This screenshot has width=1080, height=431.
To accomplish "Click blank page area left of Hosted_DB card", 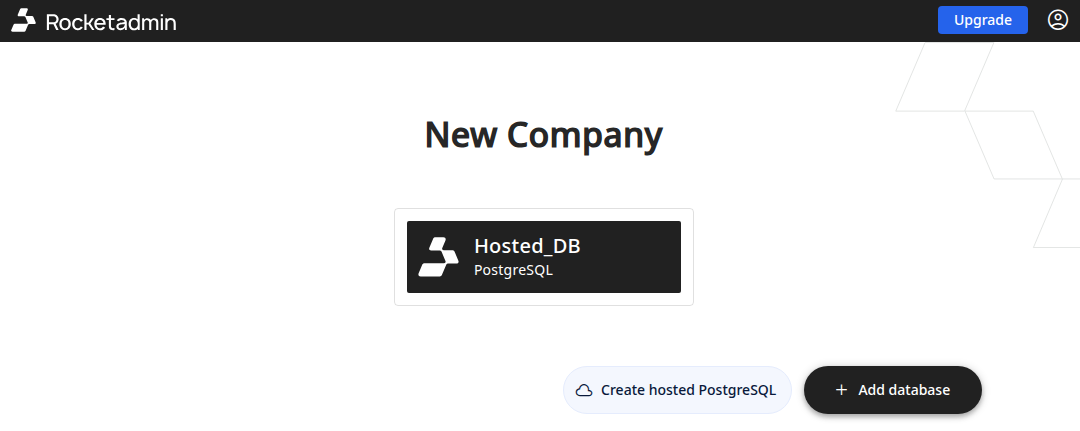I will click(x=200, y=257).
